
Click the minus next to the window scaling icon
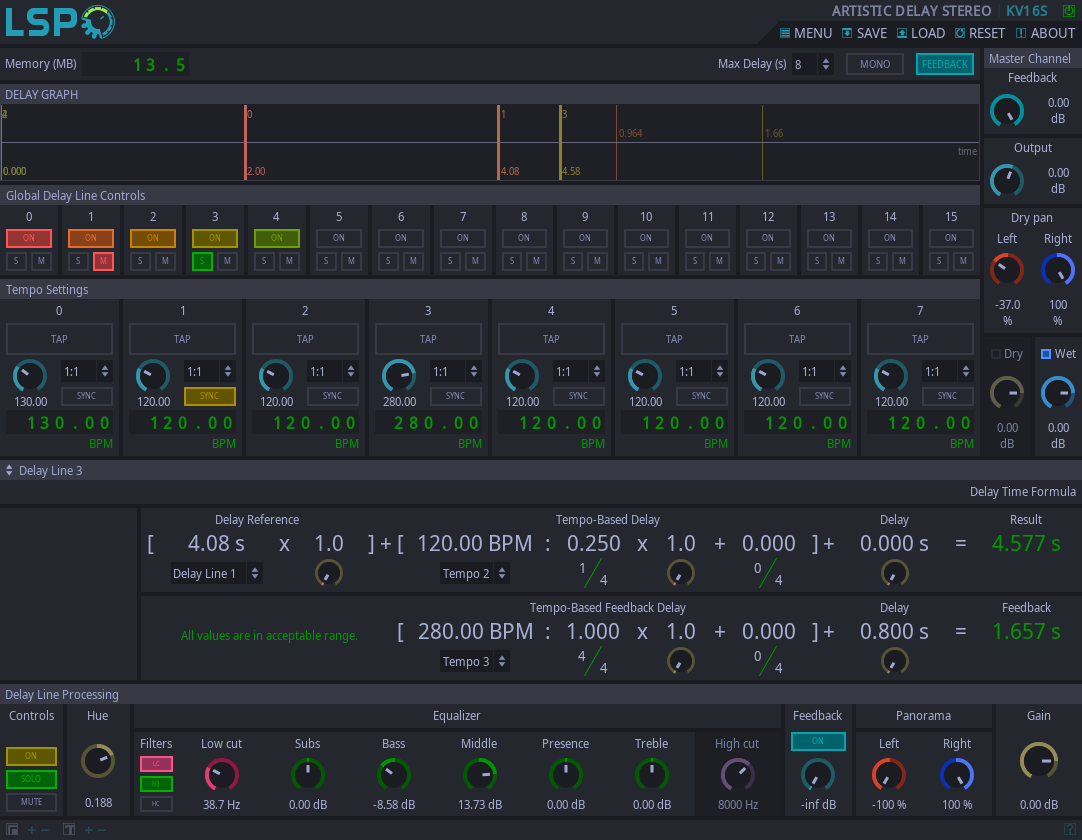45,830
